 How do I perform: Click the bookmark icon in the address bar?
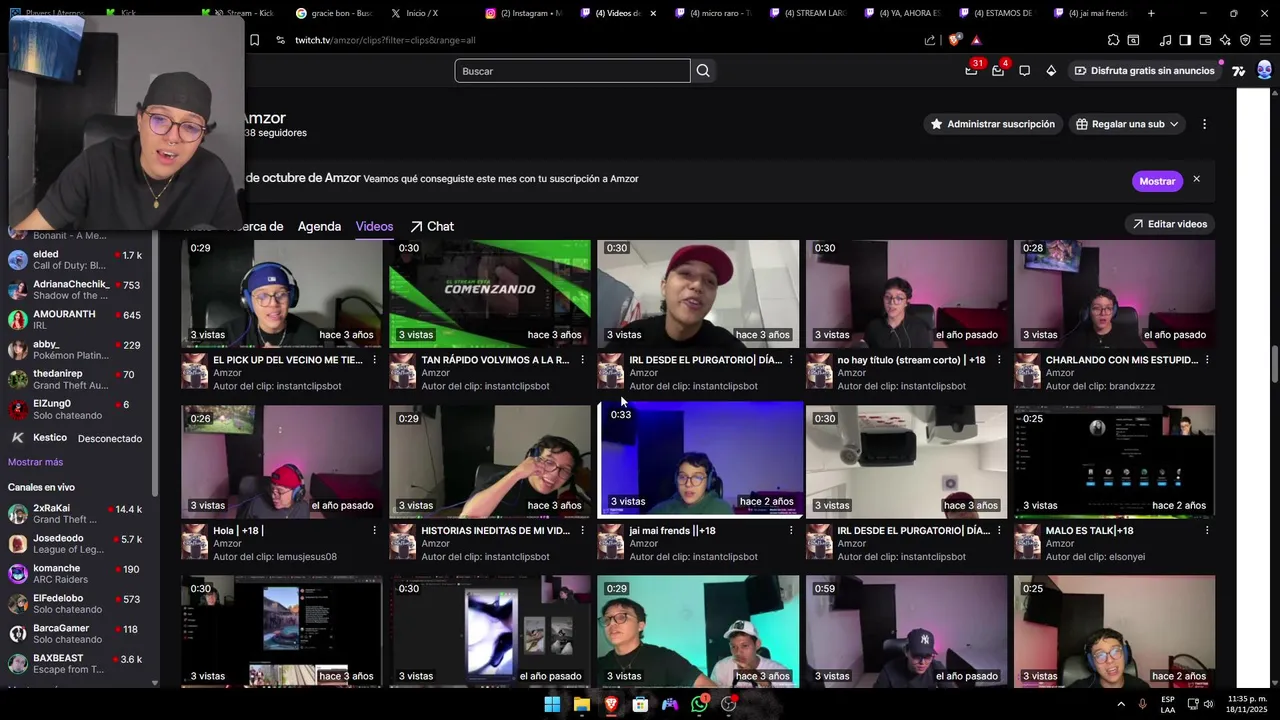point(254,40)
